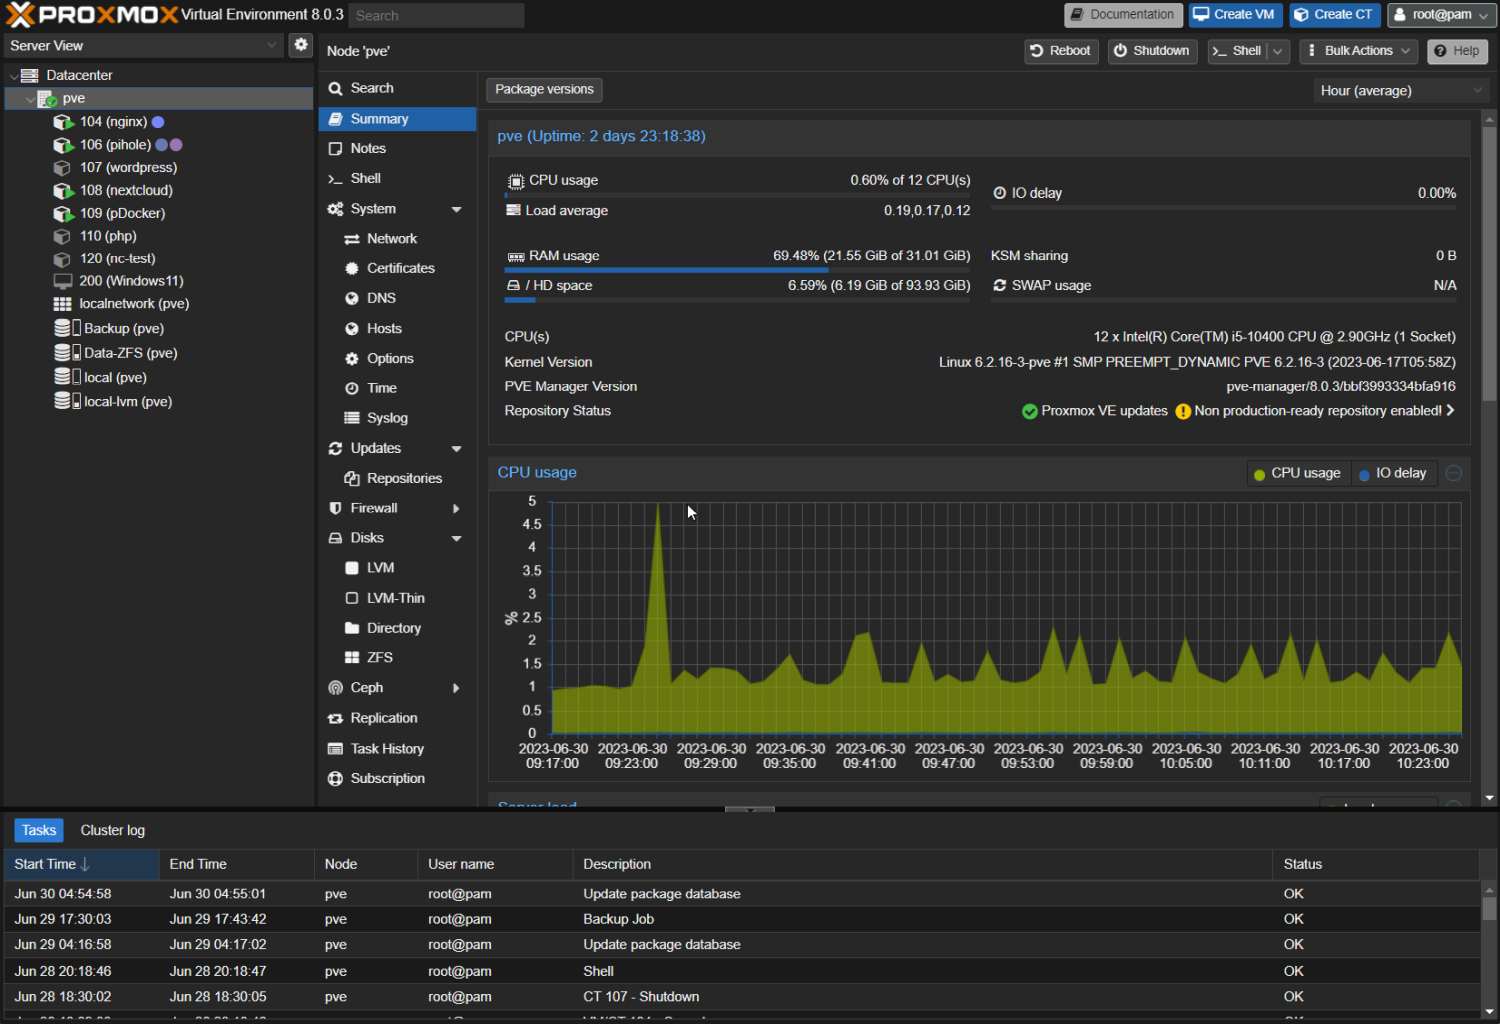Select the local-lvm (pve) storage
Screen dimensions: 1500x1024
click(x=127, y=402)
